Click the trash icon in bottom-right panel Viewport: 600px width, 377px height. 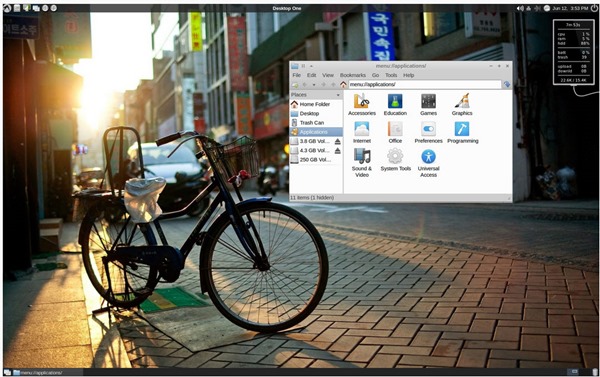pos(594,372)
